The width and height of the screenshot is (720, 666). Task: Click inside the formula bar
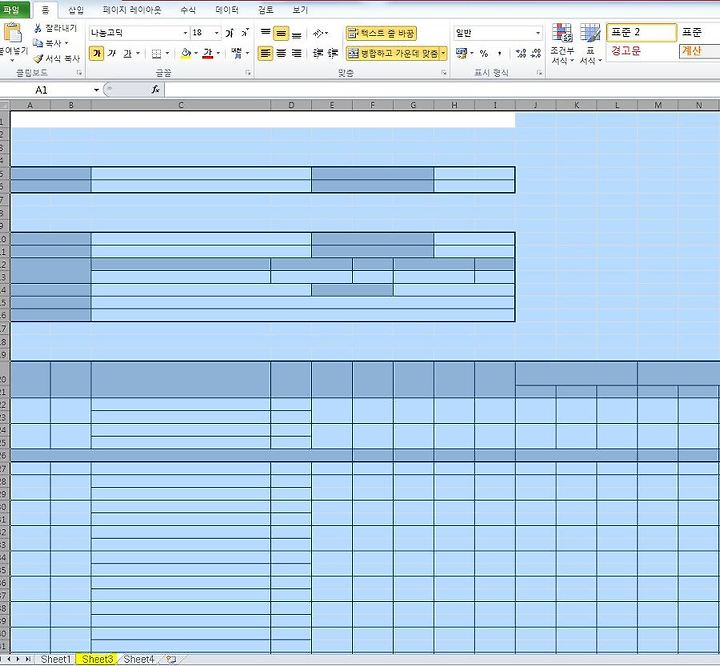pos(442,90)
